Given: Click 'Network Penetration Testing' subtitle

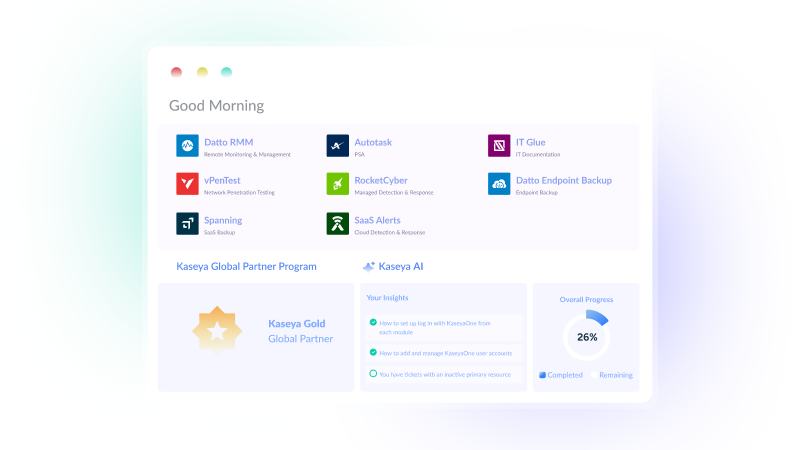Looking at the screenshot, I should pos(239,193).
